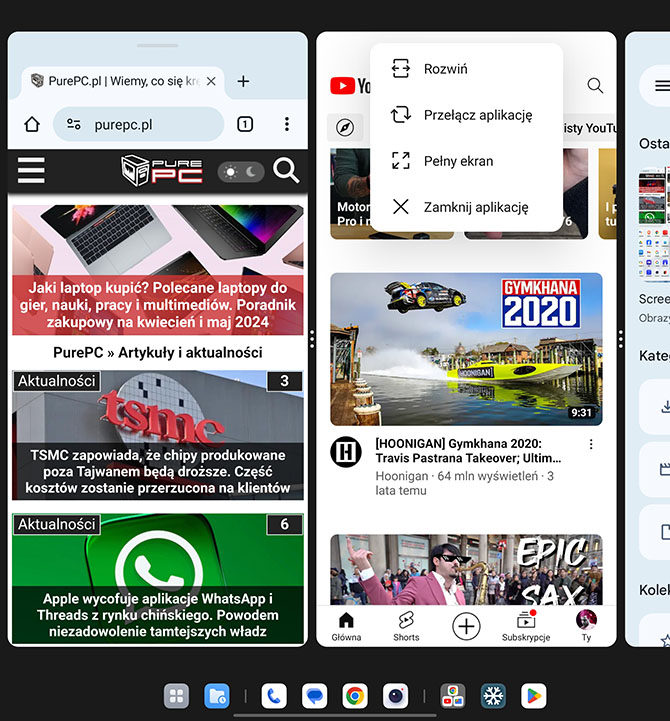Viewport: 670px width, 721px height.
Task: Launch the snowflake app from the taskbar
Action: pos(493,696)
